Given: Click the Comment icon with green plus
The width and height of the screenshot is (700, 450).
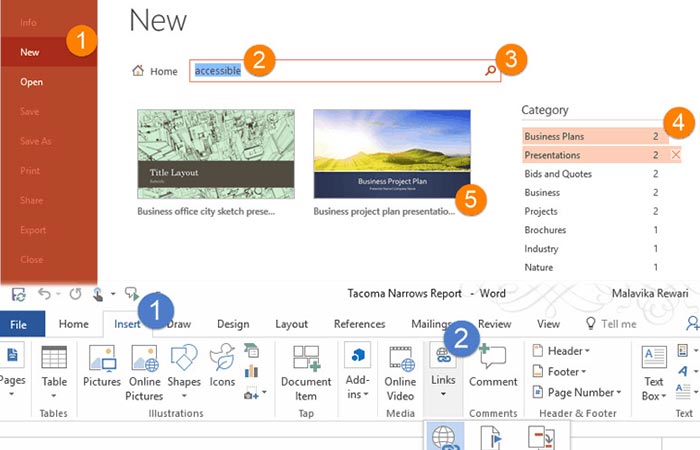Looking at the screenshot, I should click(x=493, y=366).
